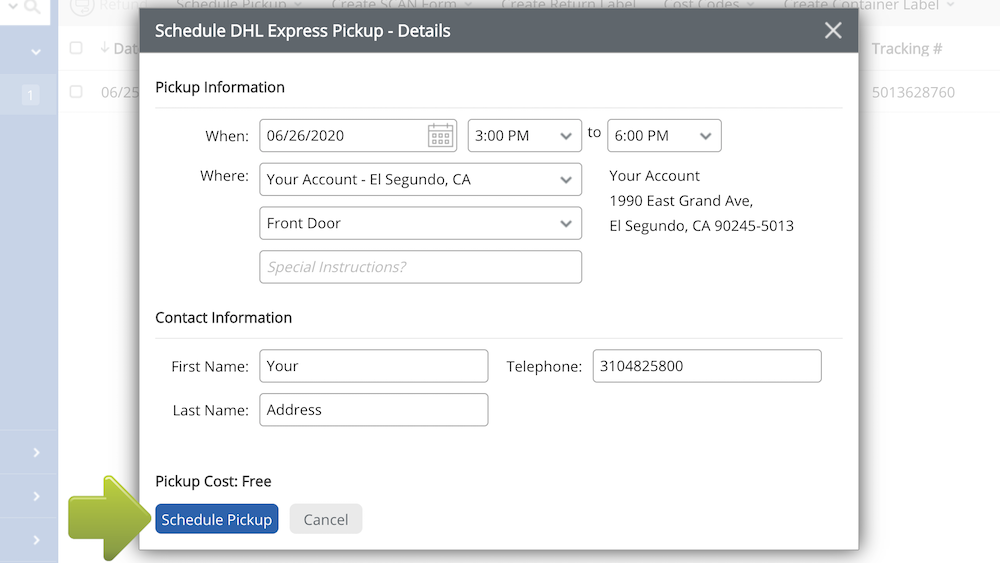
Task: Expand the second collapsed sidebar section chevron
Action: coord(36,496)
